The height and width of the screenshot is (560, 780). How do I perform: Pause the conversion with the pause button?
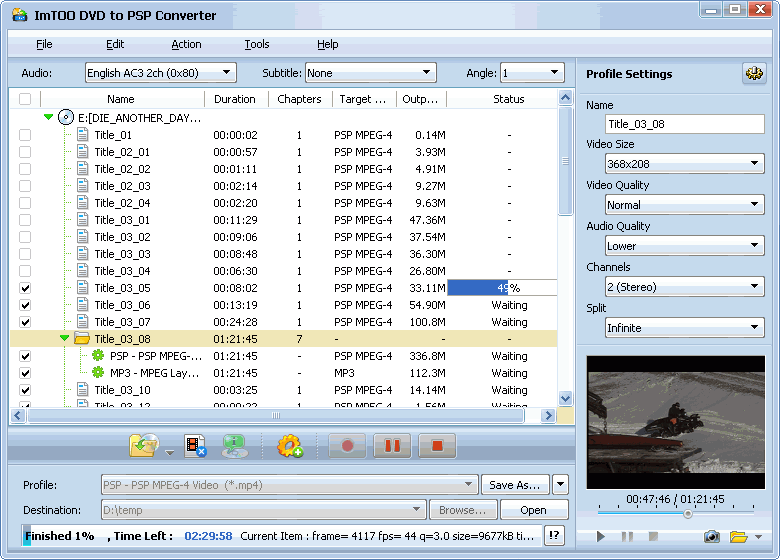(x=392, y=446)
